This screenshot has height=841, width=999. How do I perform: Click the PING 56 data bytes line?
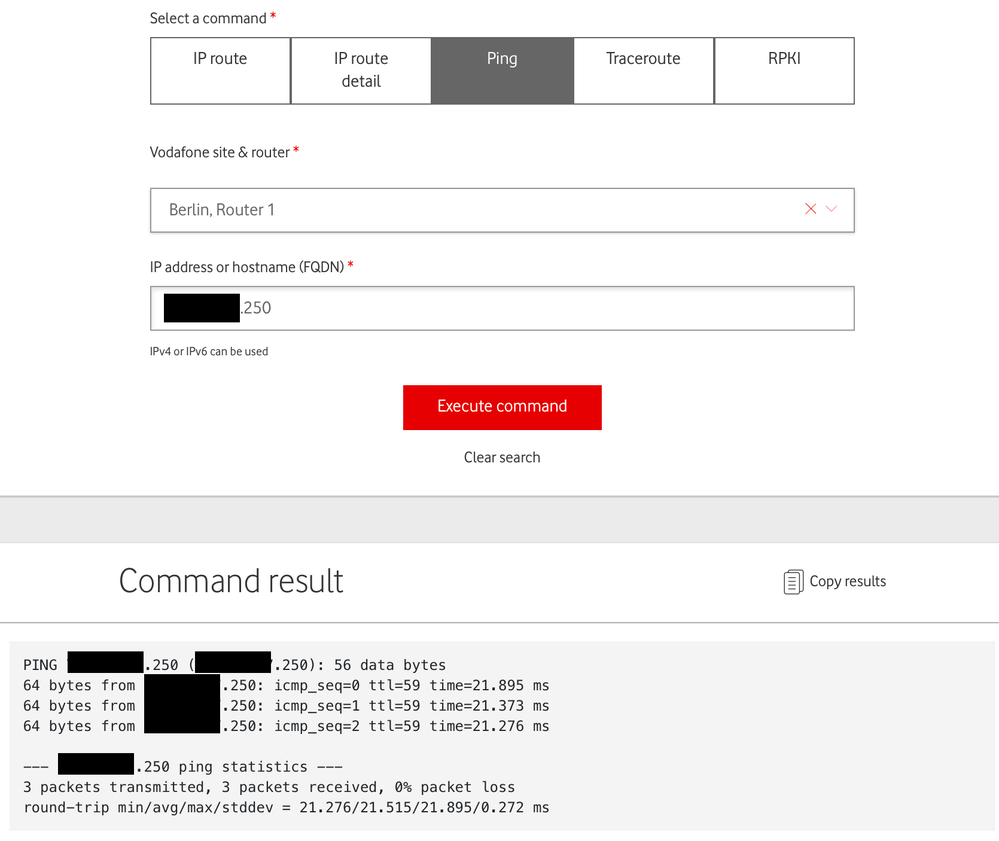pyautogui.click(x=234, y=665)
